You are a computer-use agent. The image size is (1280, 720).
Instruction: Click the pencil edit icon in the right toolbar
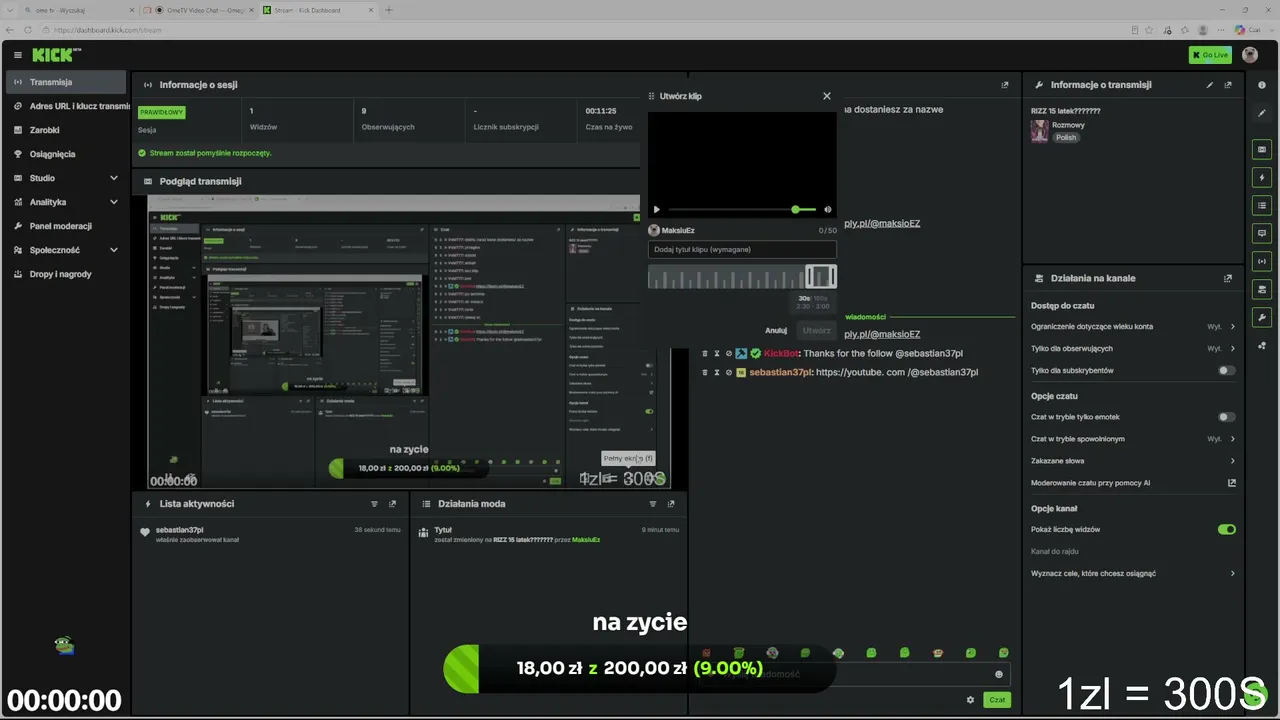point(1262,113)
